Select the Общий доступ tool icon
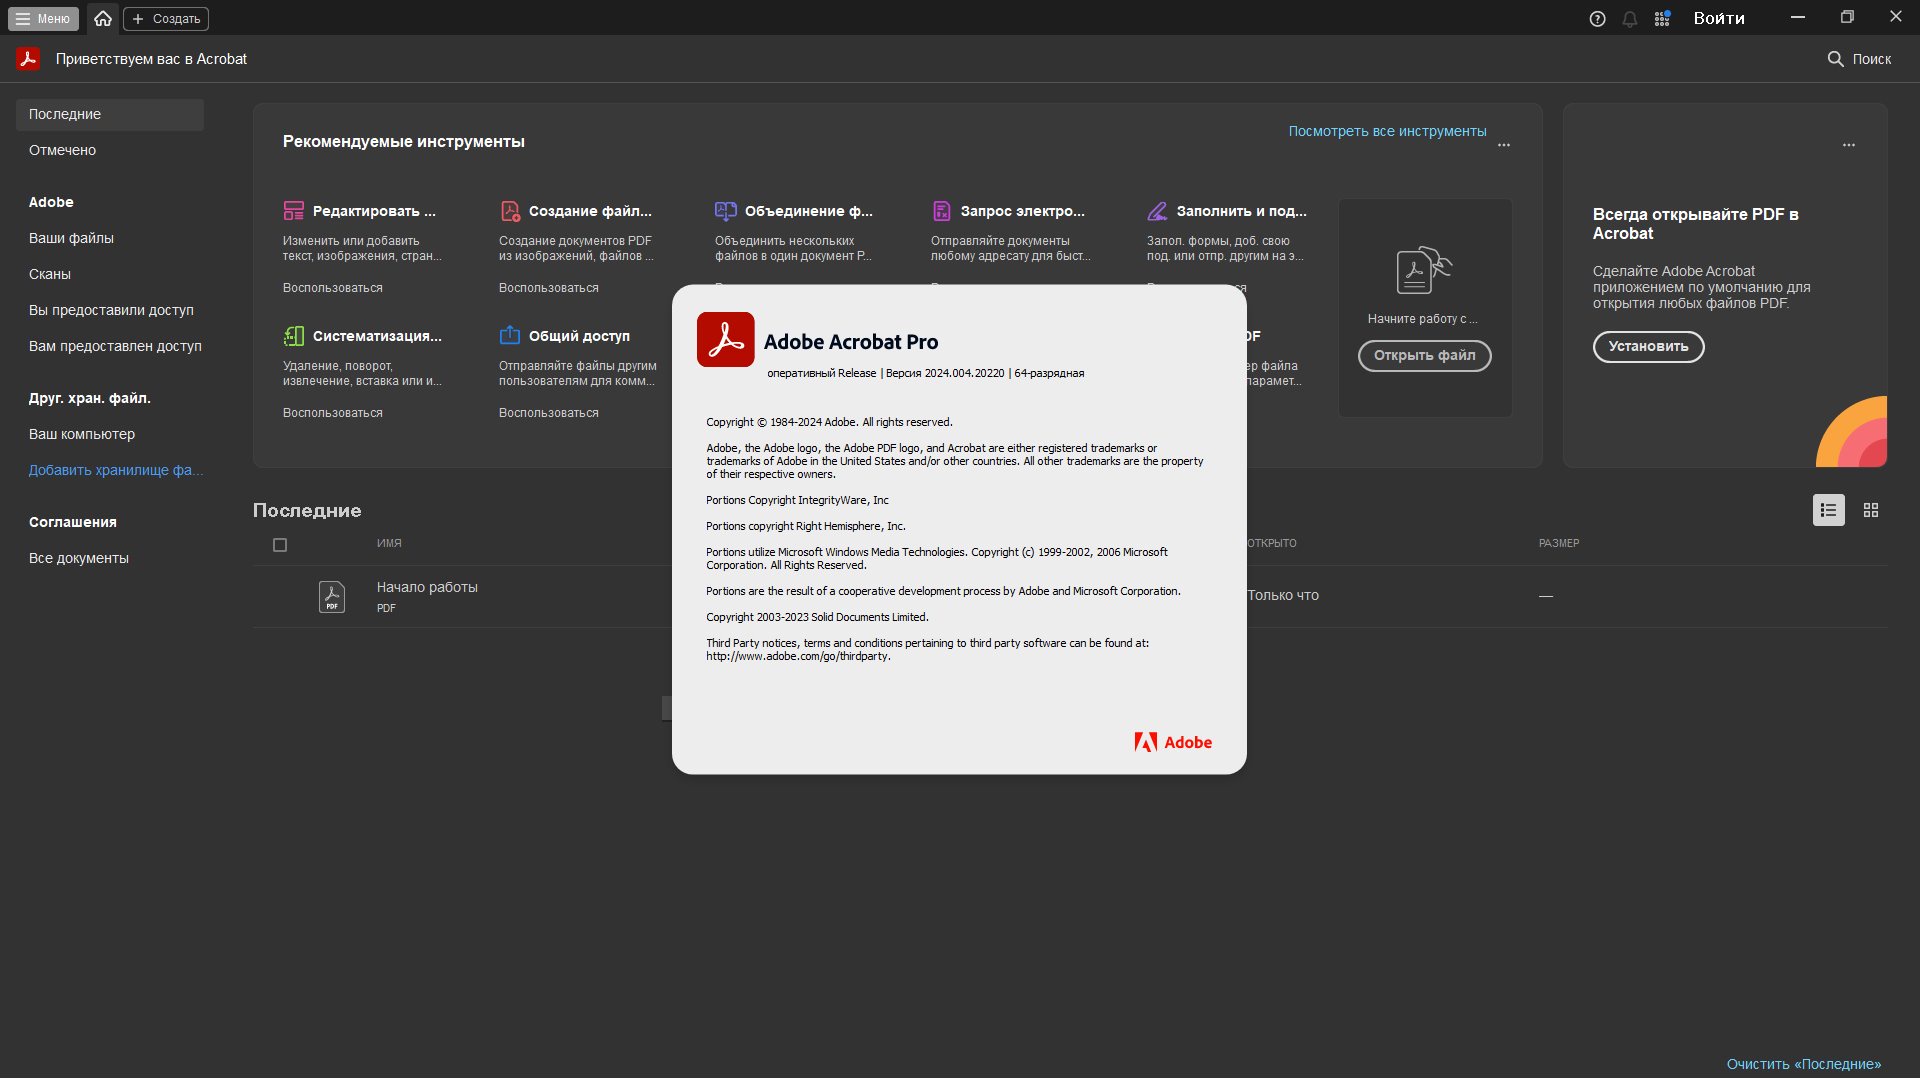This screenshot has height=1080, width=1920. tap(510, 336)
